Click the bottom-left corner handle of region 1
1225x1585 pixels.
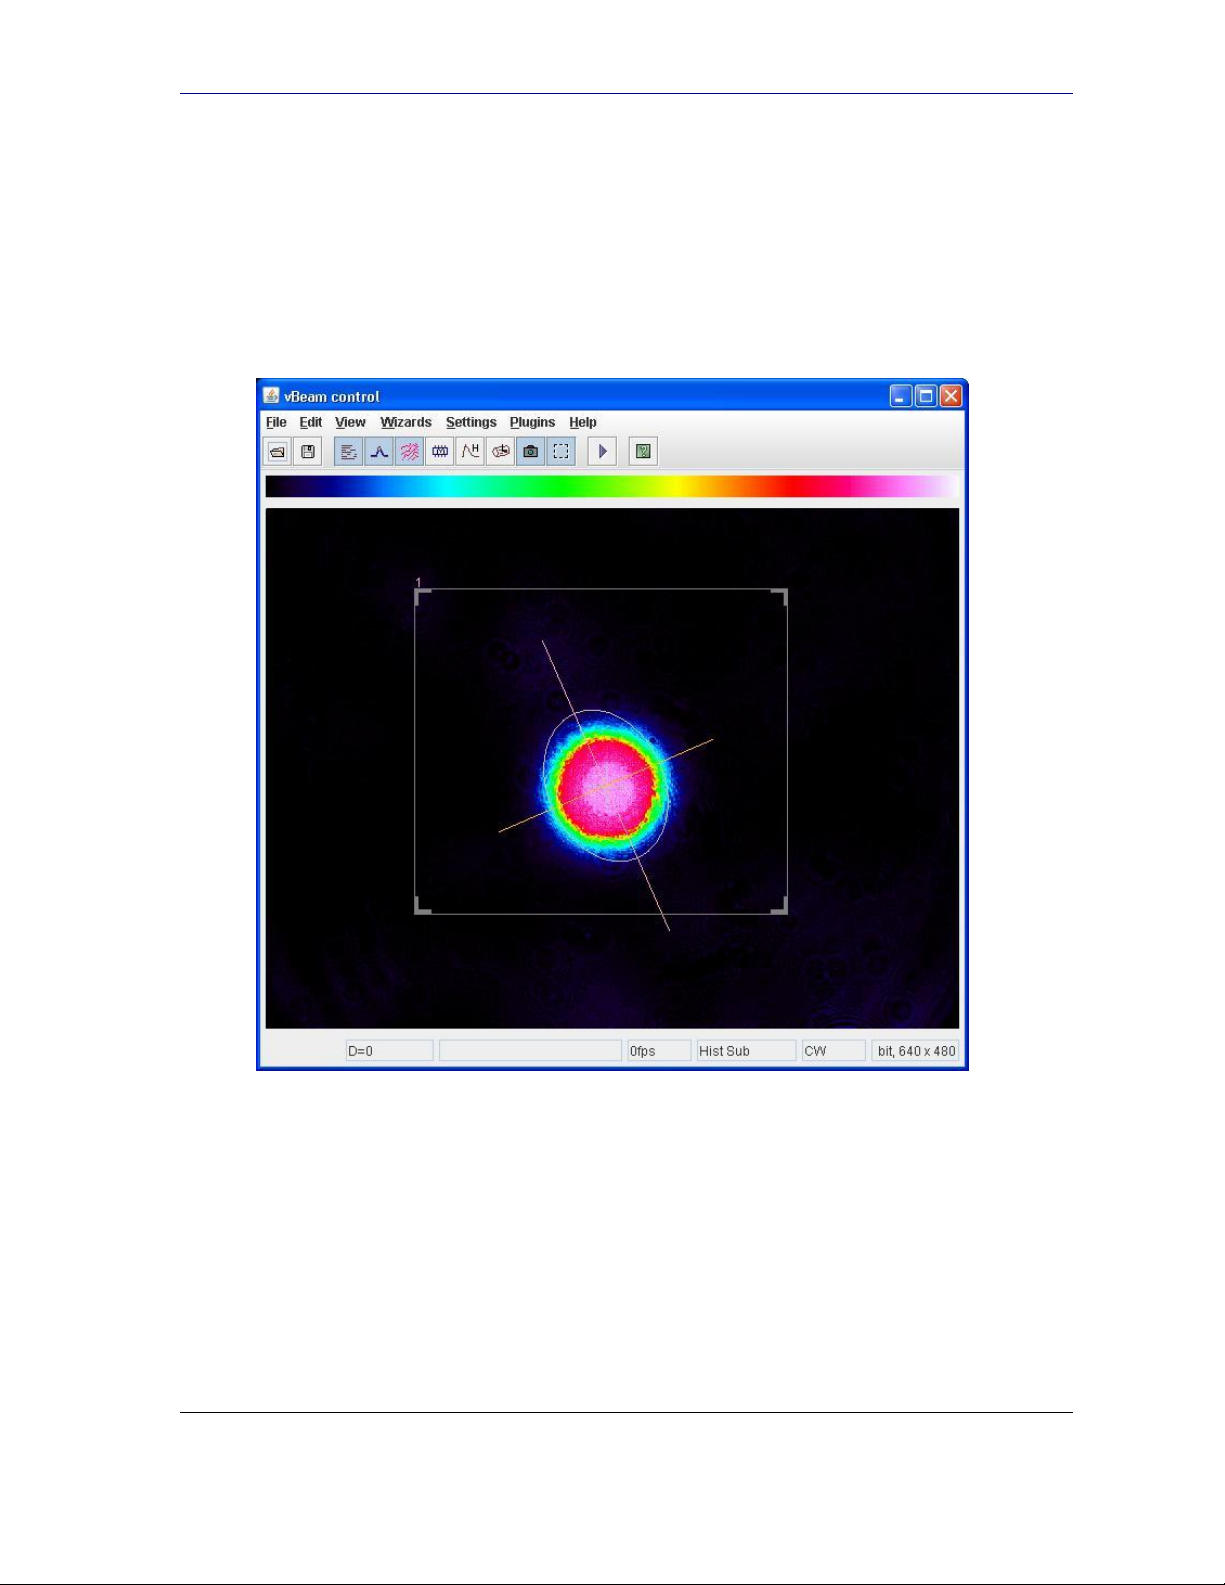coord(422,906)
